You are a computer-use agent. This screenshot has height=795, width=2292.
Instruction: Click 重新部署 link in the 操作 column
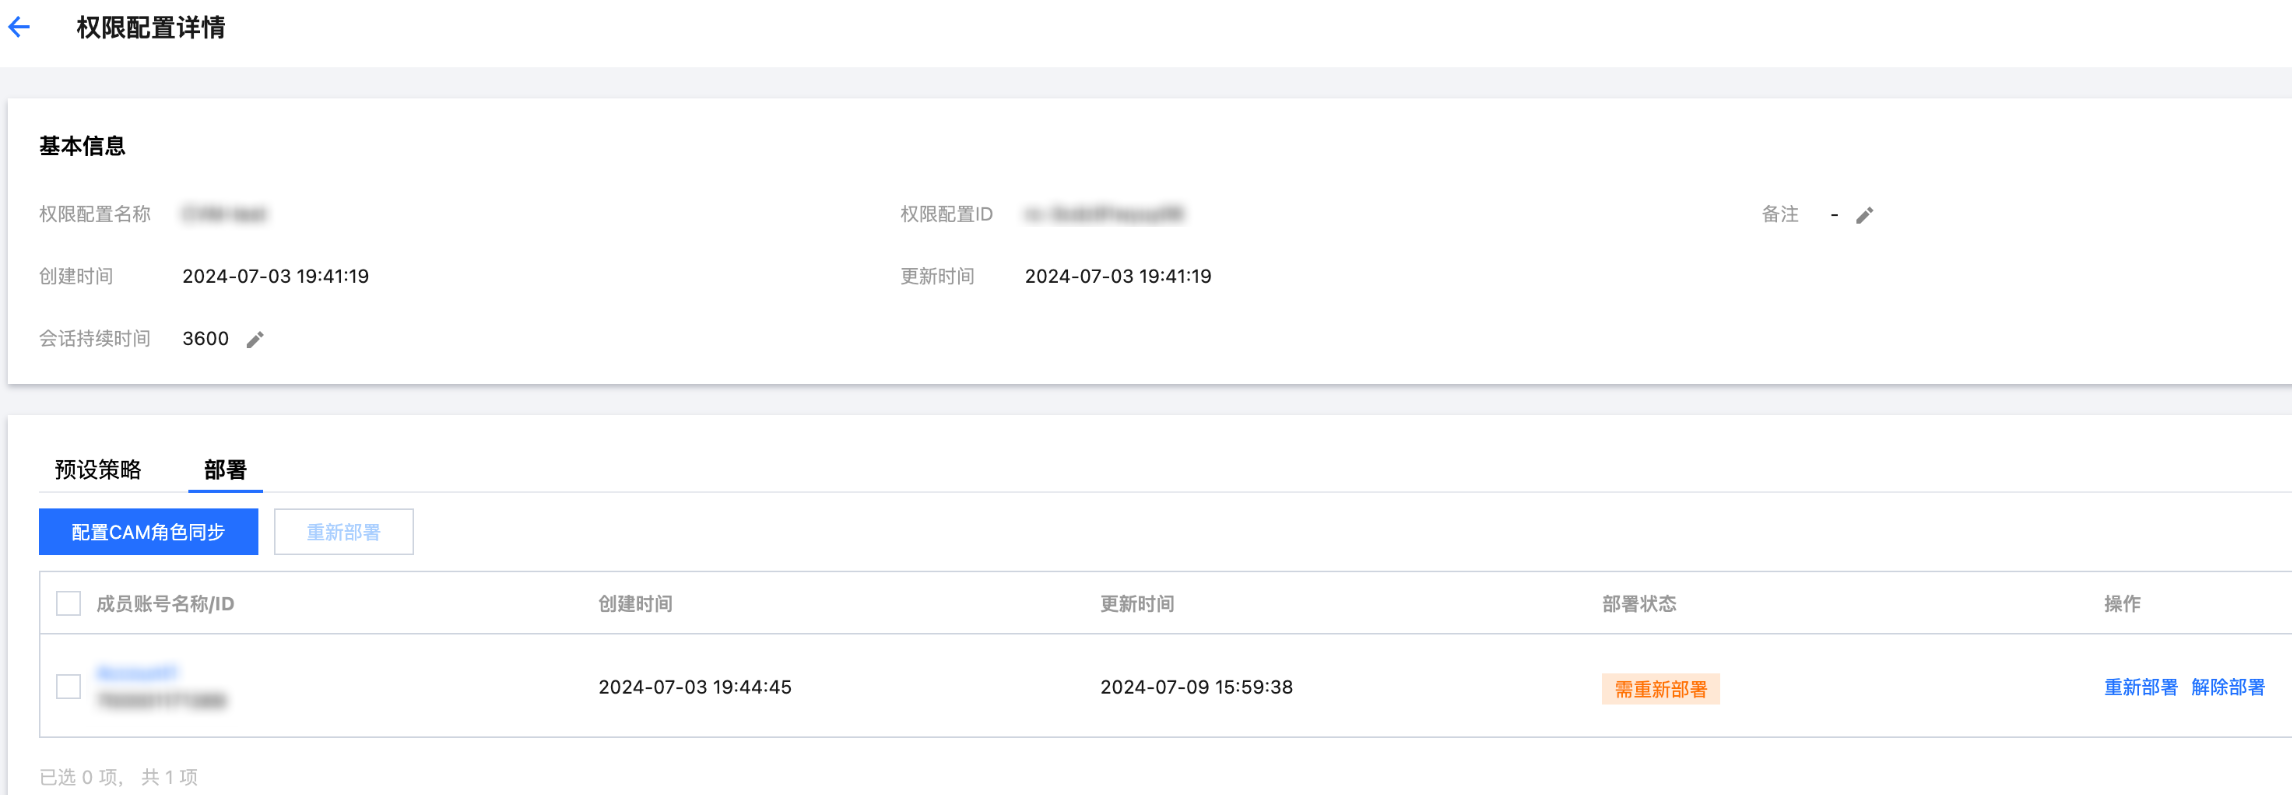coord(2140,687)
